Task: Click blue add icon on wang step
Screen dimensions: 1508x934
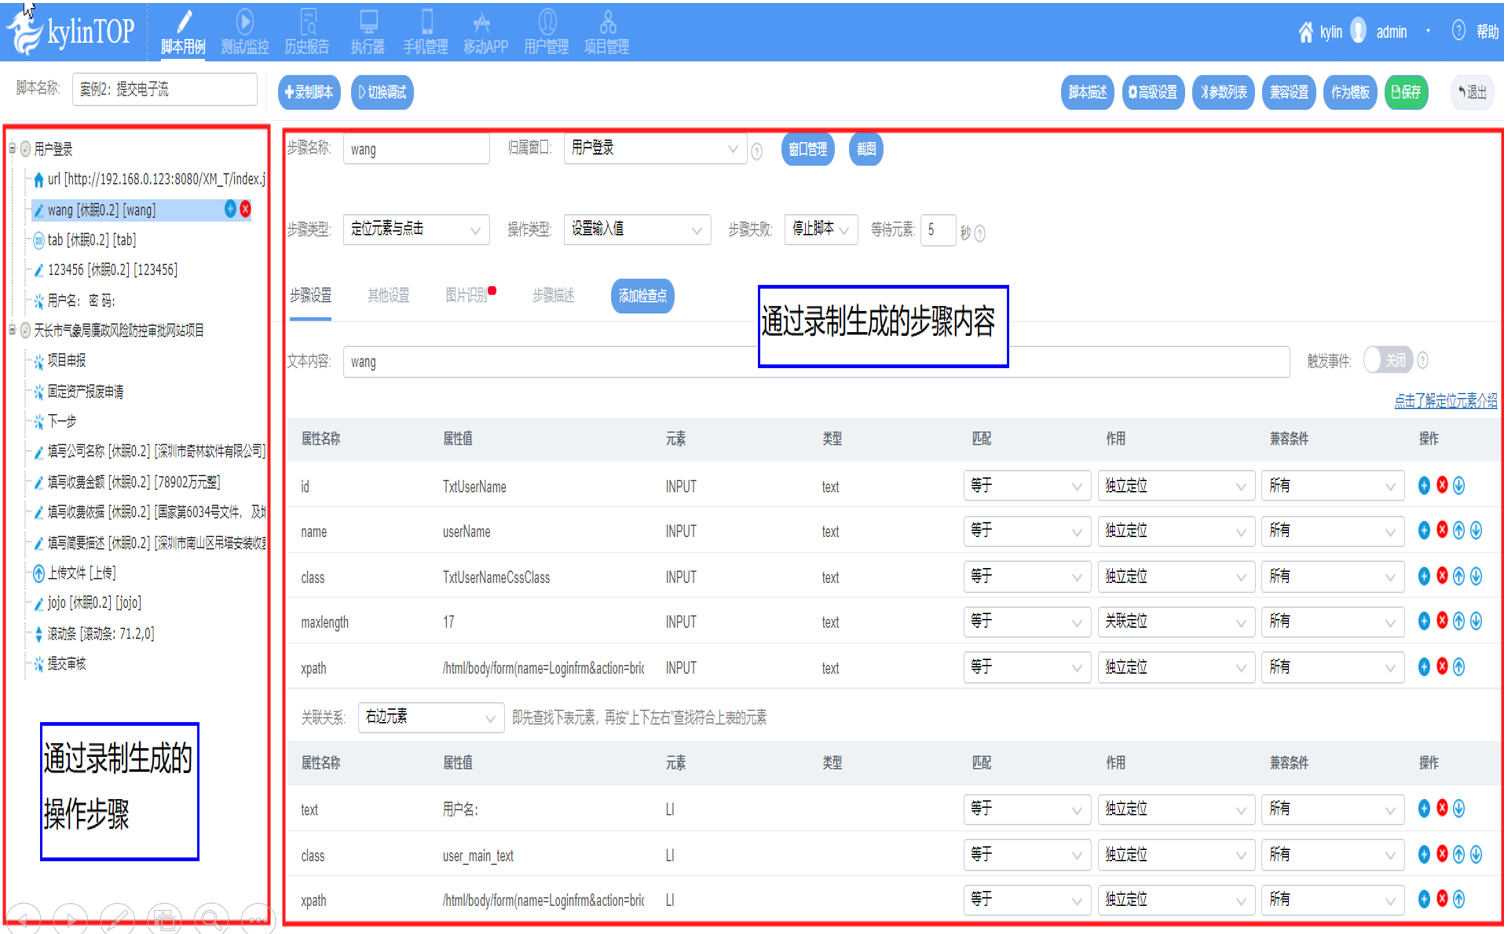Action: 230,209
